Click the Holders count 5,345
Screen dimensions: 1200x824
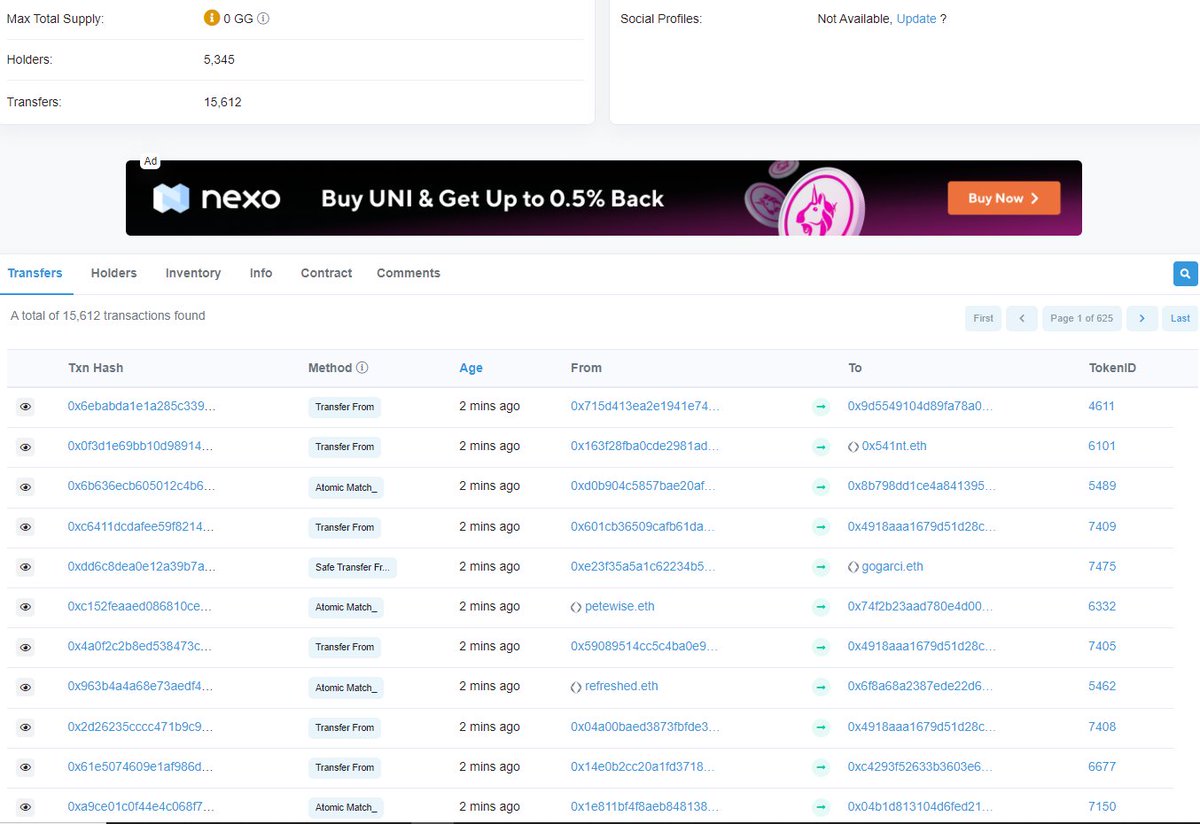[x=219, y=60]
